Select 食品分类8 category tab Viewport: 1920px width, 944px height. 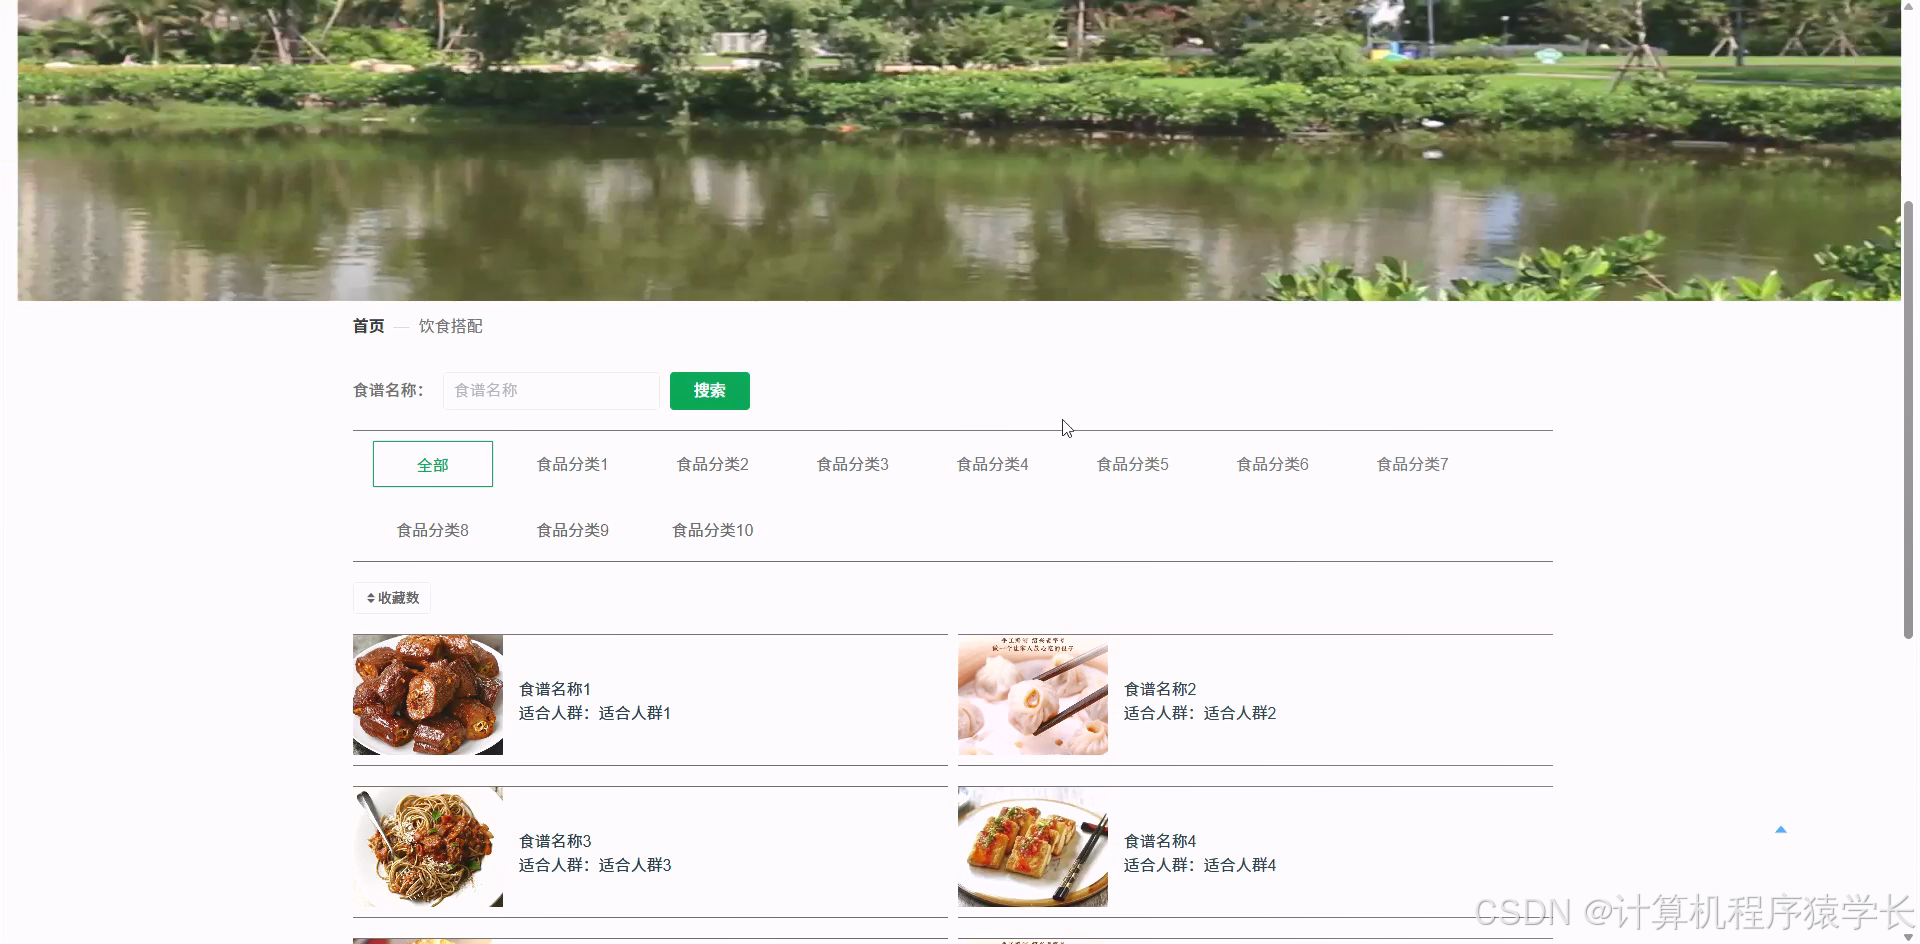(x=431, y=530)
